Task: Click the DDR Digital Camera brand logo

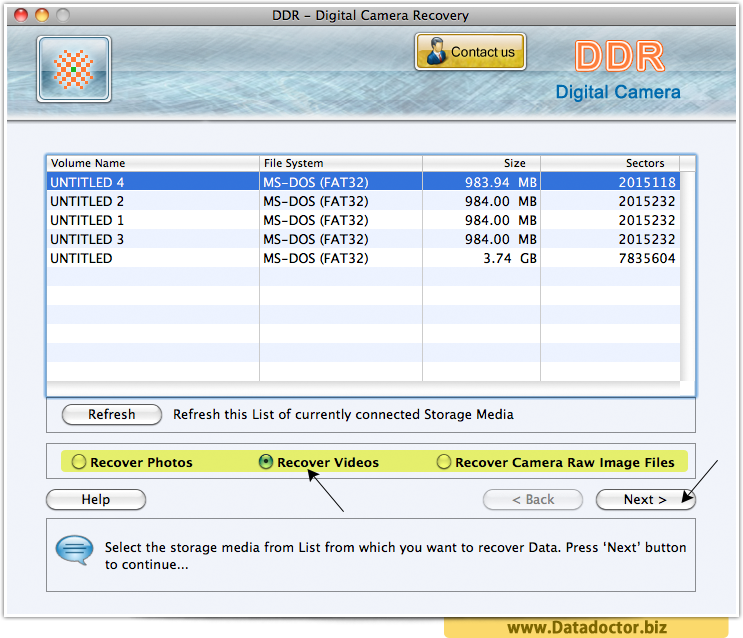Action: [618, 70]
